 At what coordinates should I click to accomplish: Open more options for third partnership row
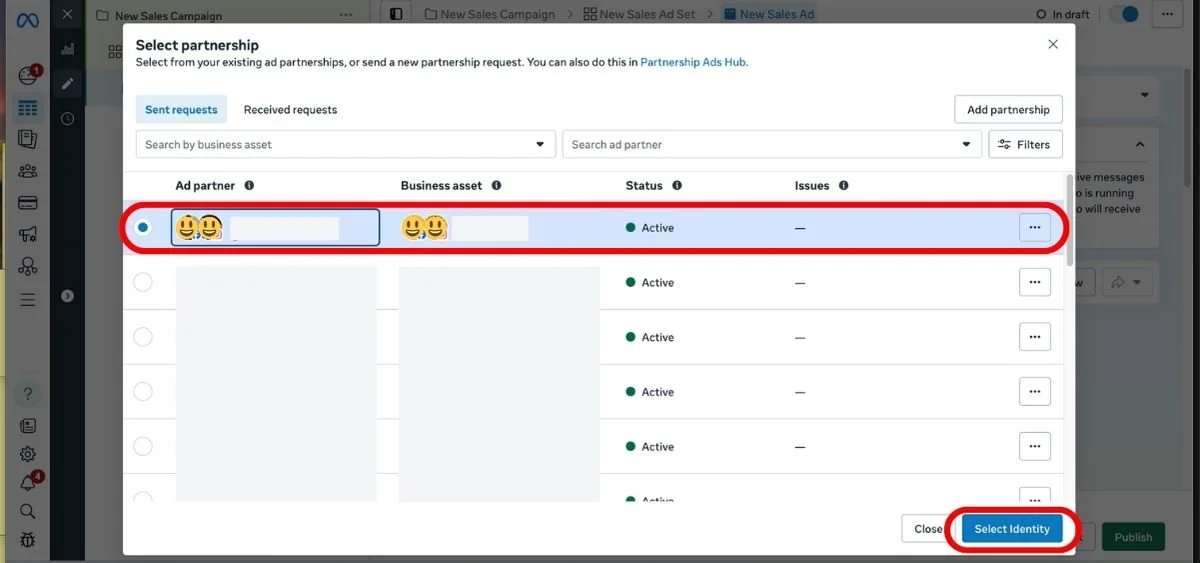pyautogui.click(x=1035, y=337)
